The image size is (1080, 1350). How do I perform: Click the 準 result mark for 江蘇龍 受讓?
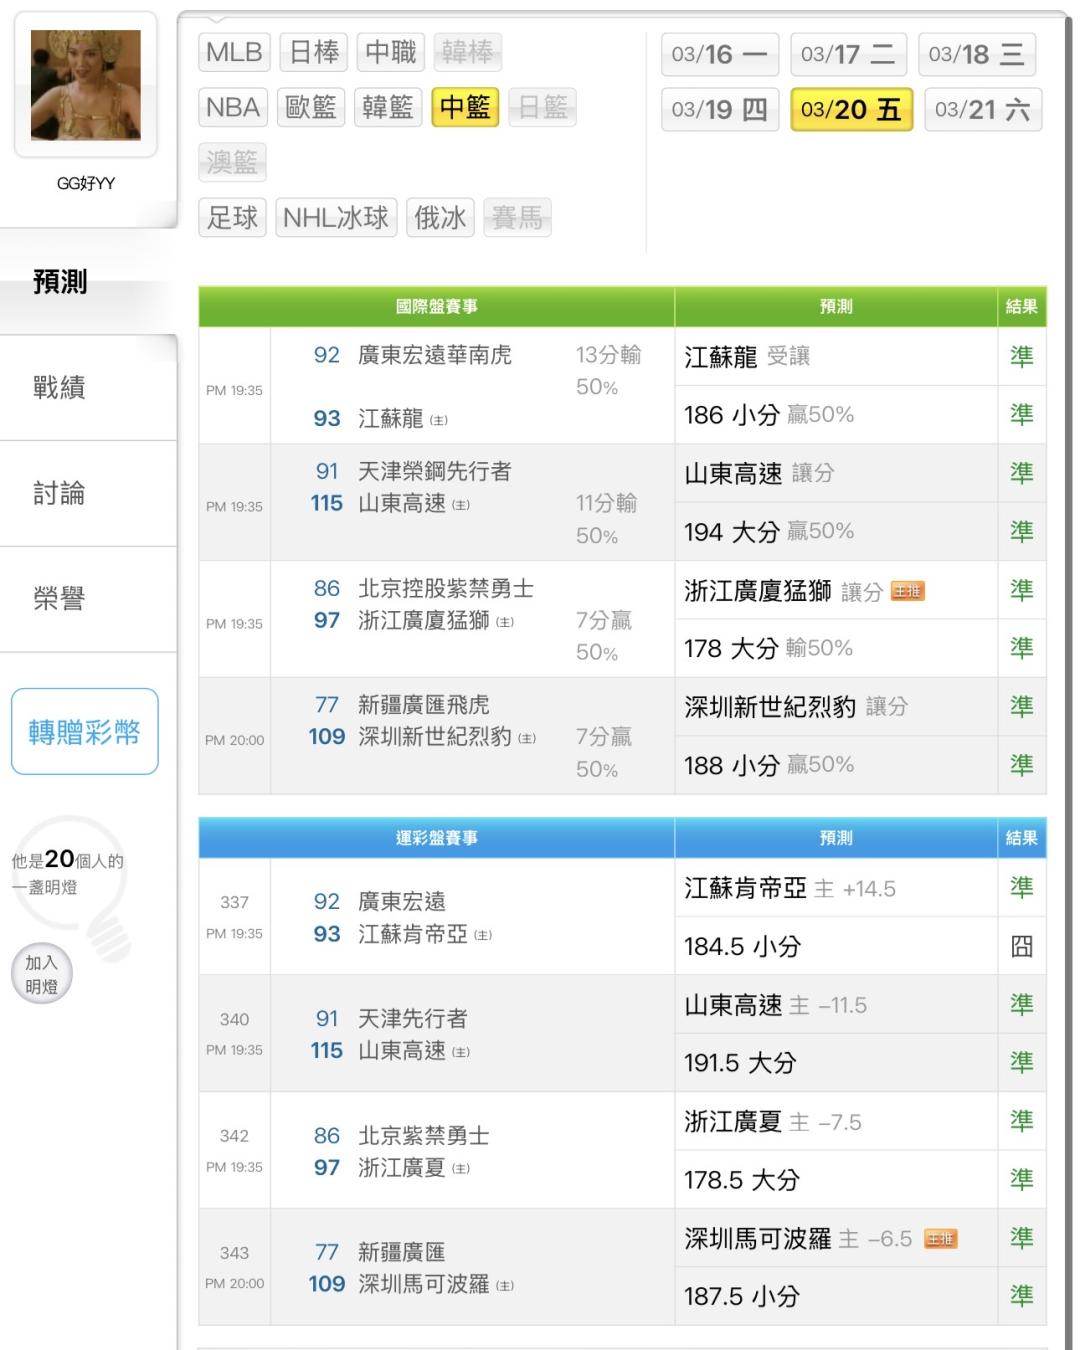tap(1021, 357)
